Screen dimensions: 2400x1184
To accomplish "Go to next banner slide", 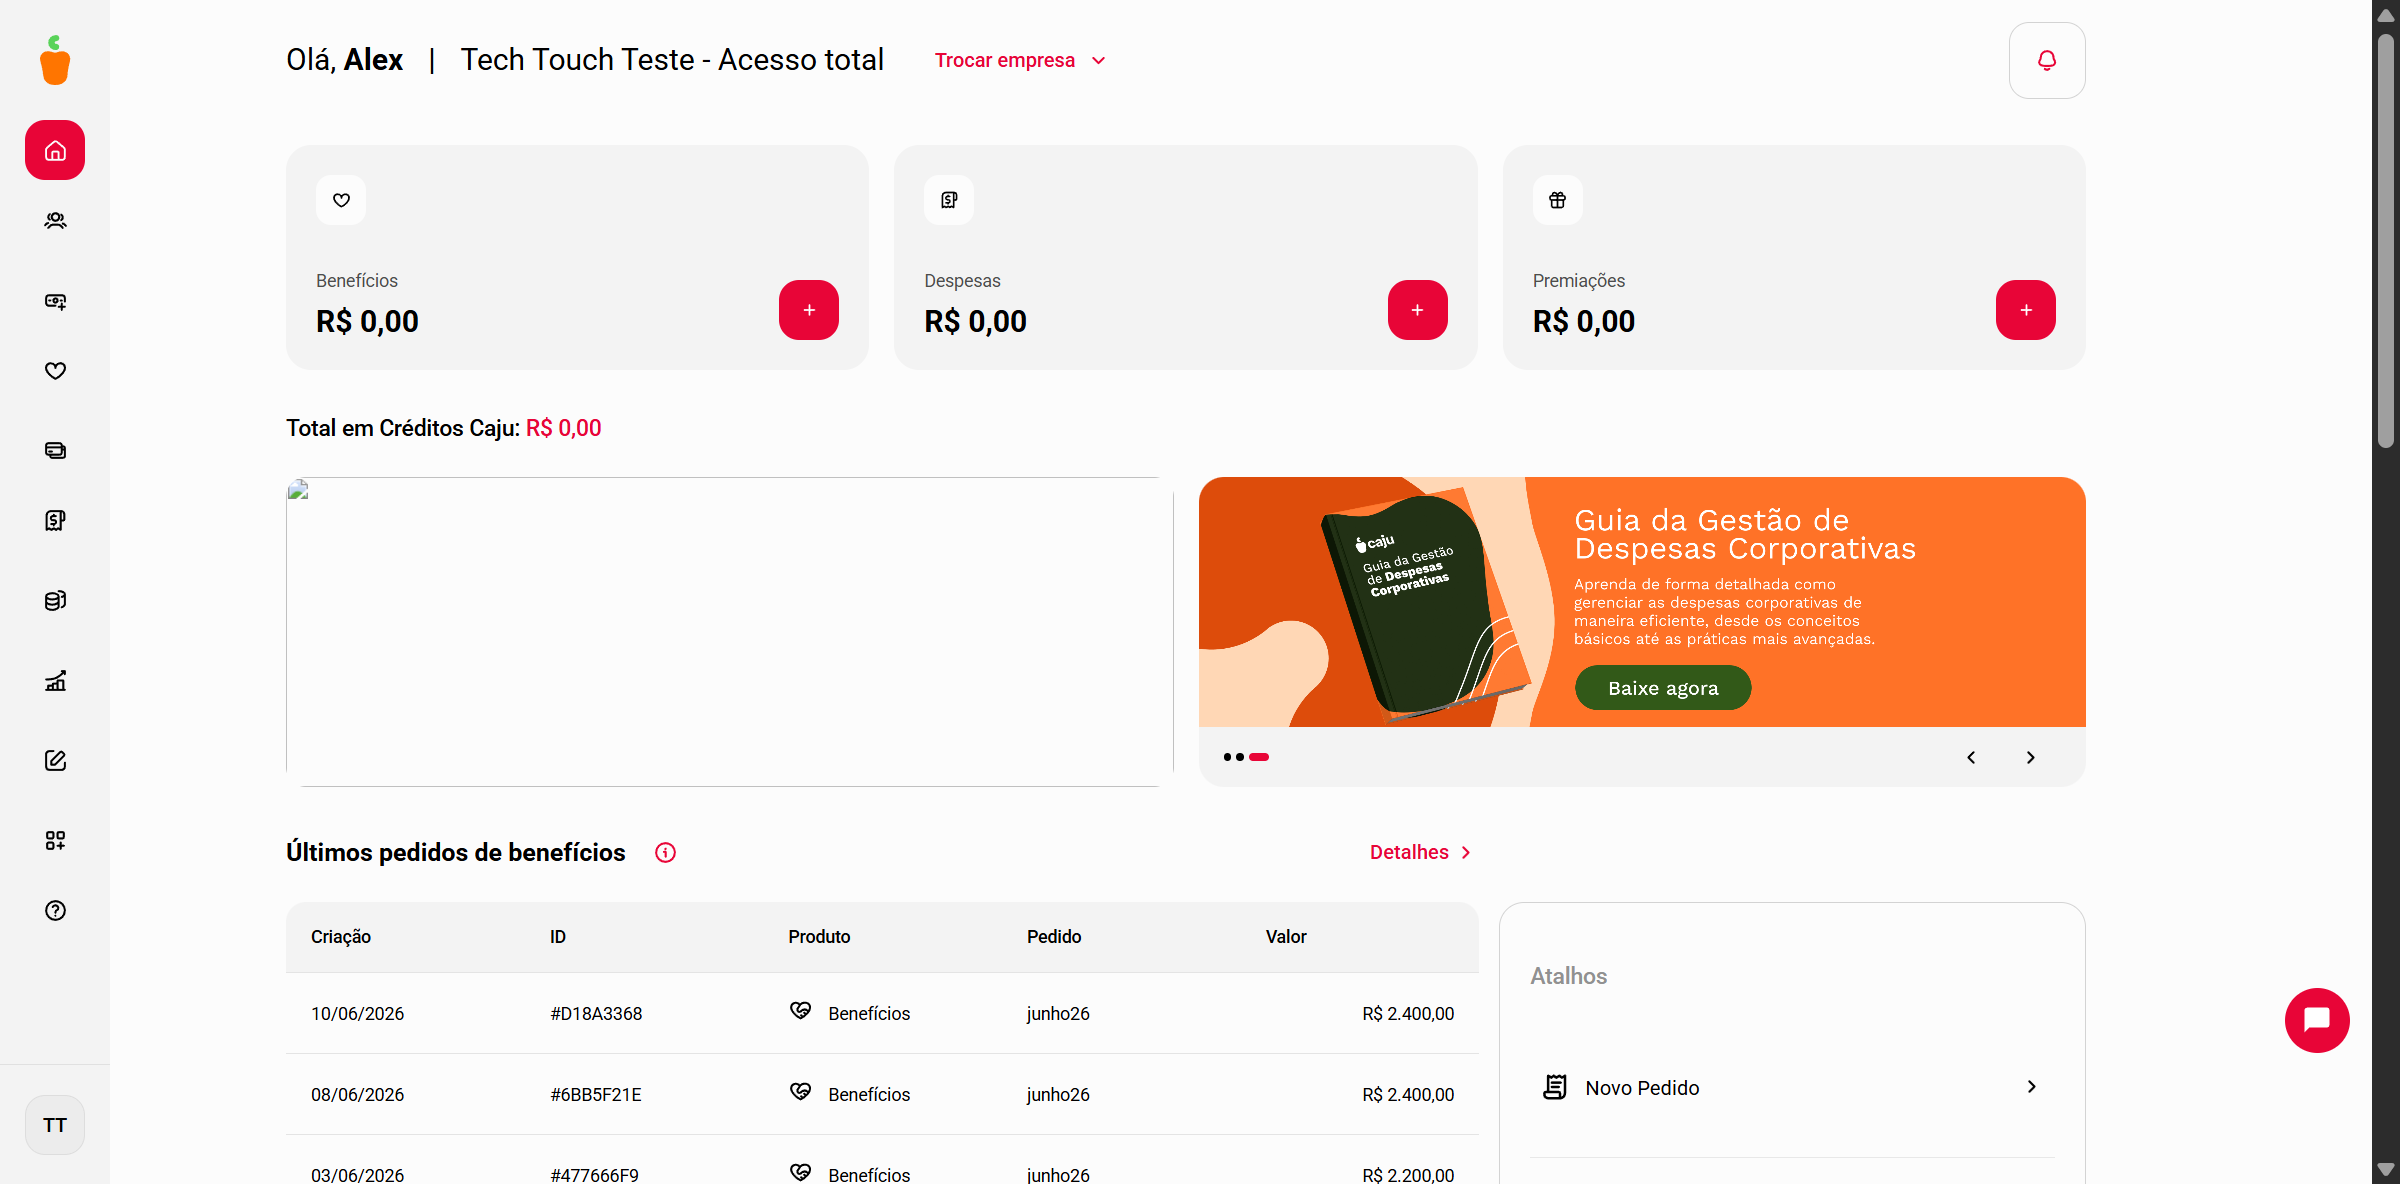I will pyautogui.click(x=2031, y=757).
